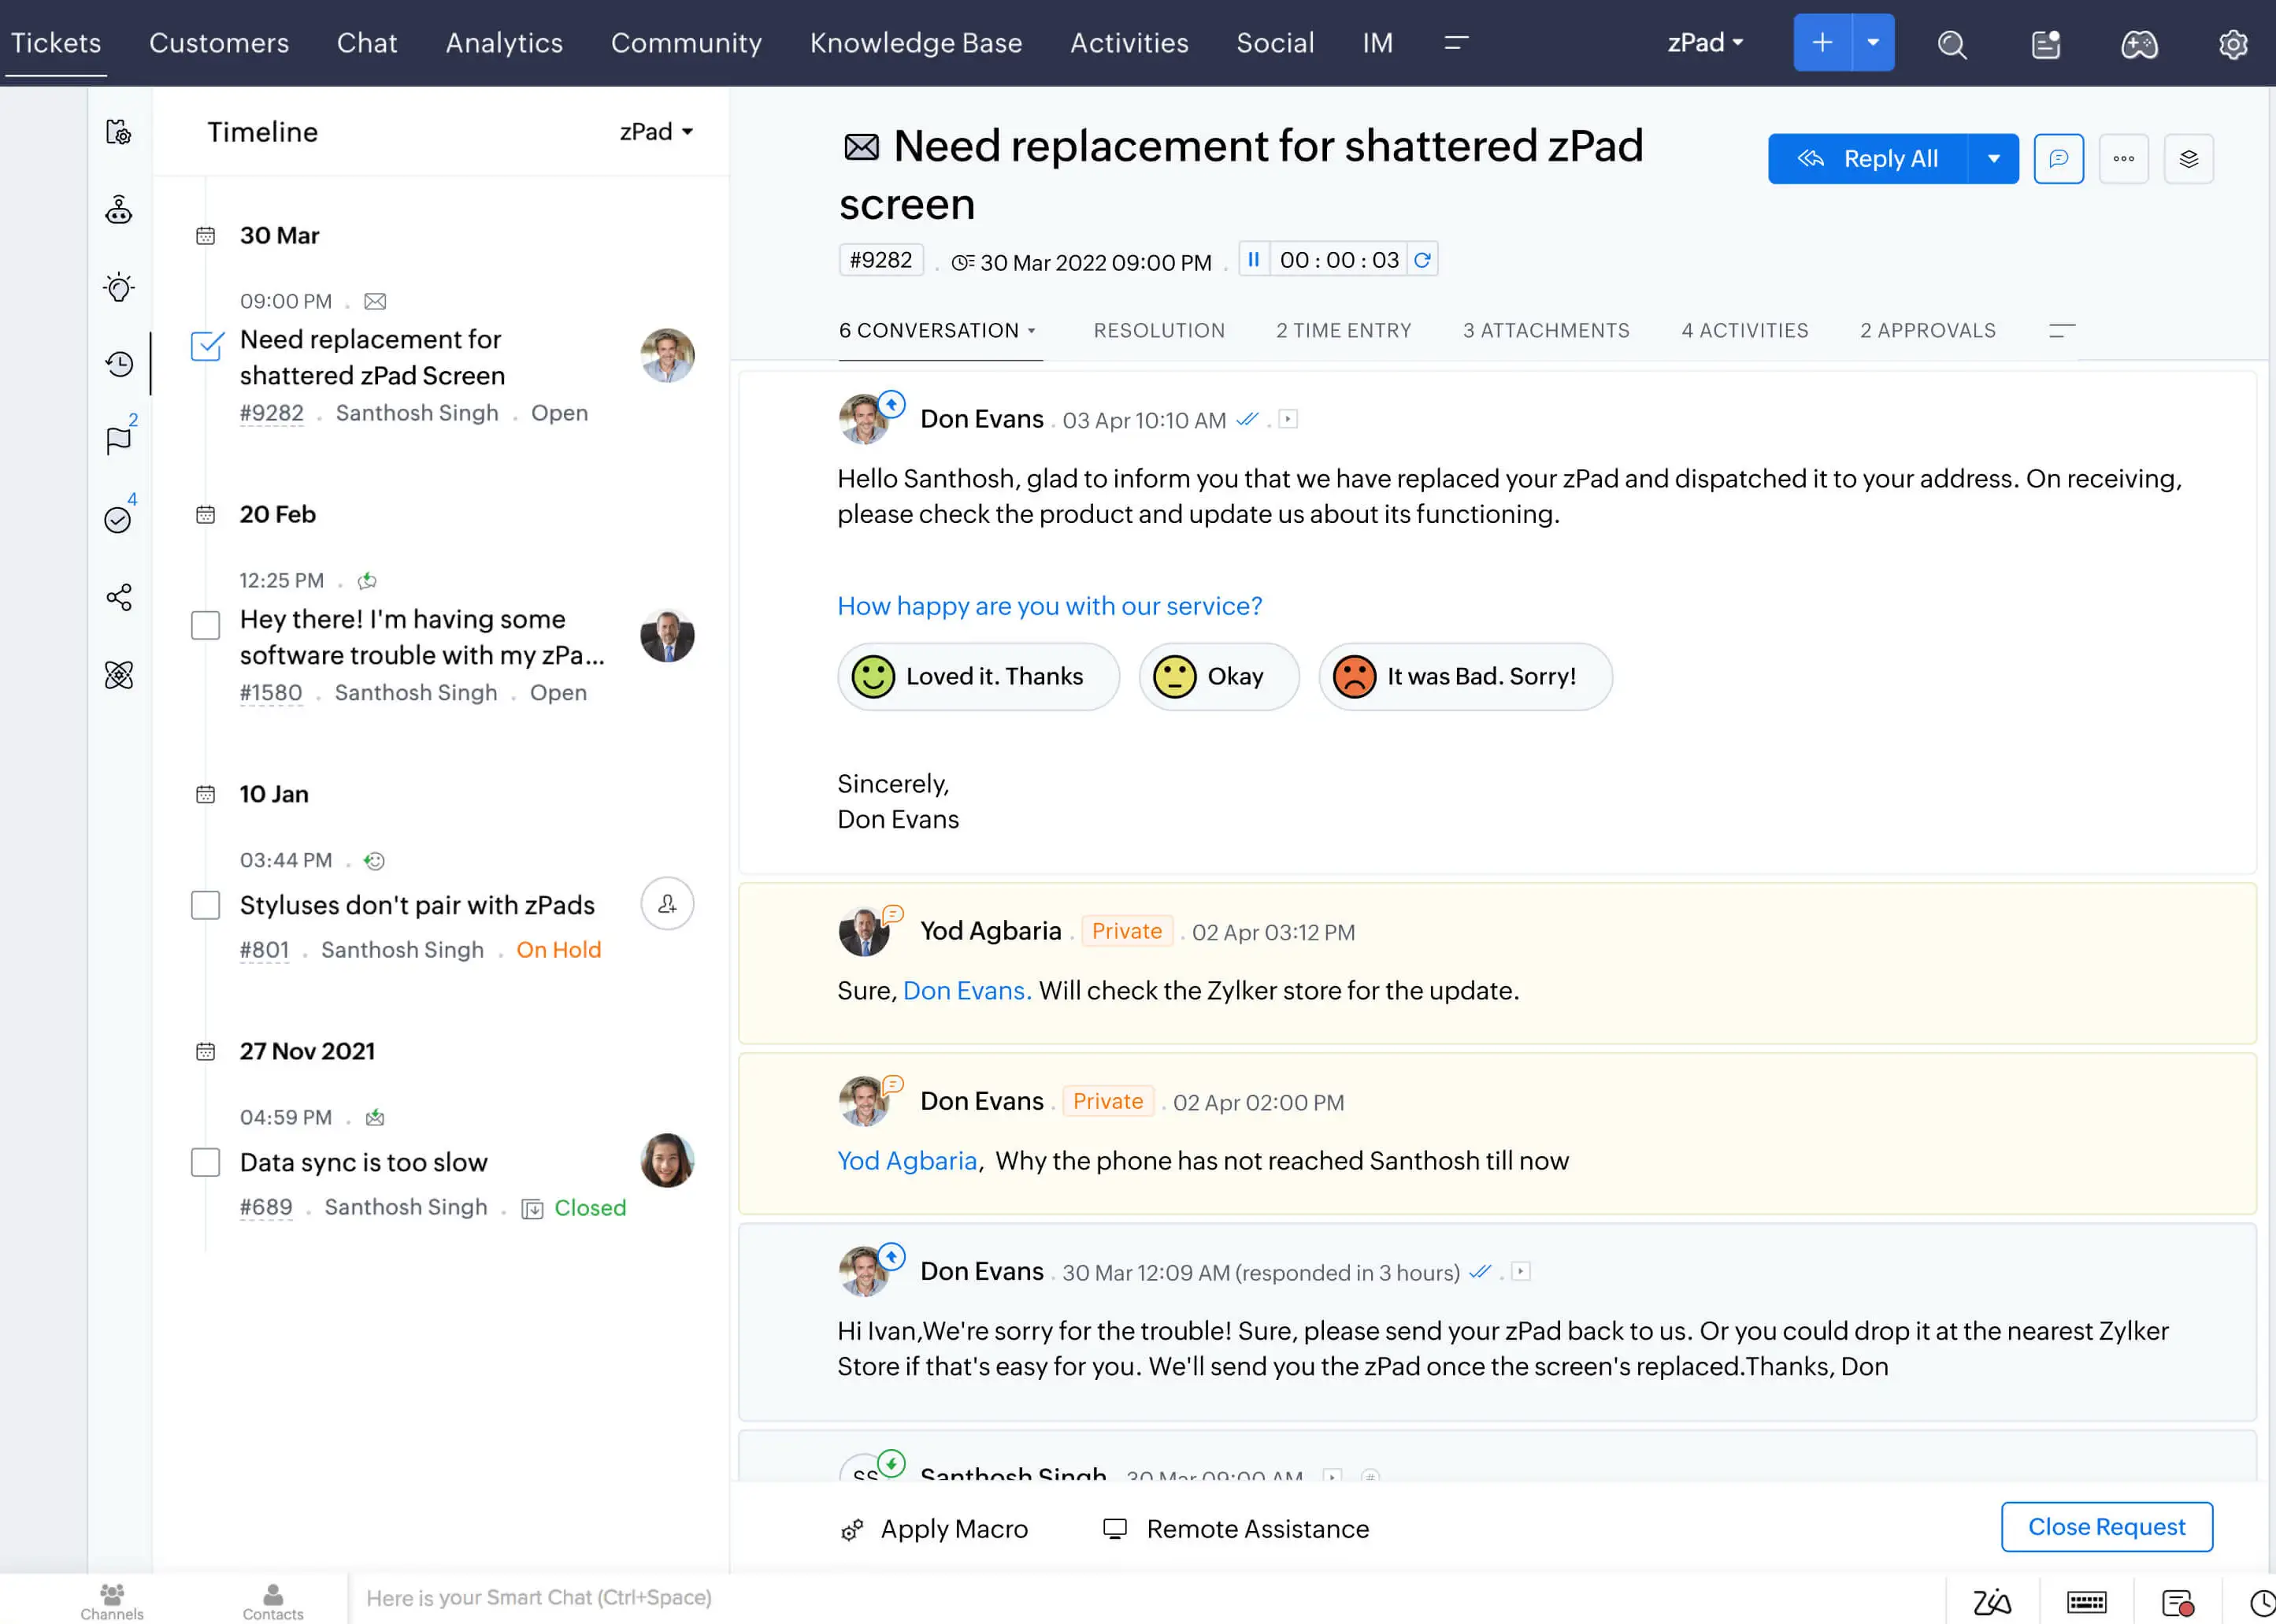
Task: Click the Data sync ticket agent avatar
Action: 667,1161
